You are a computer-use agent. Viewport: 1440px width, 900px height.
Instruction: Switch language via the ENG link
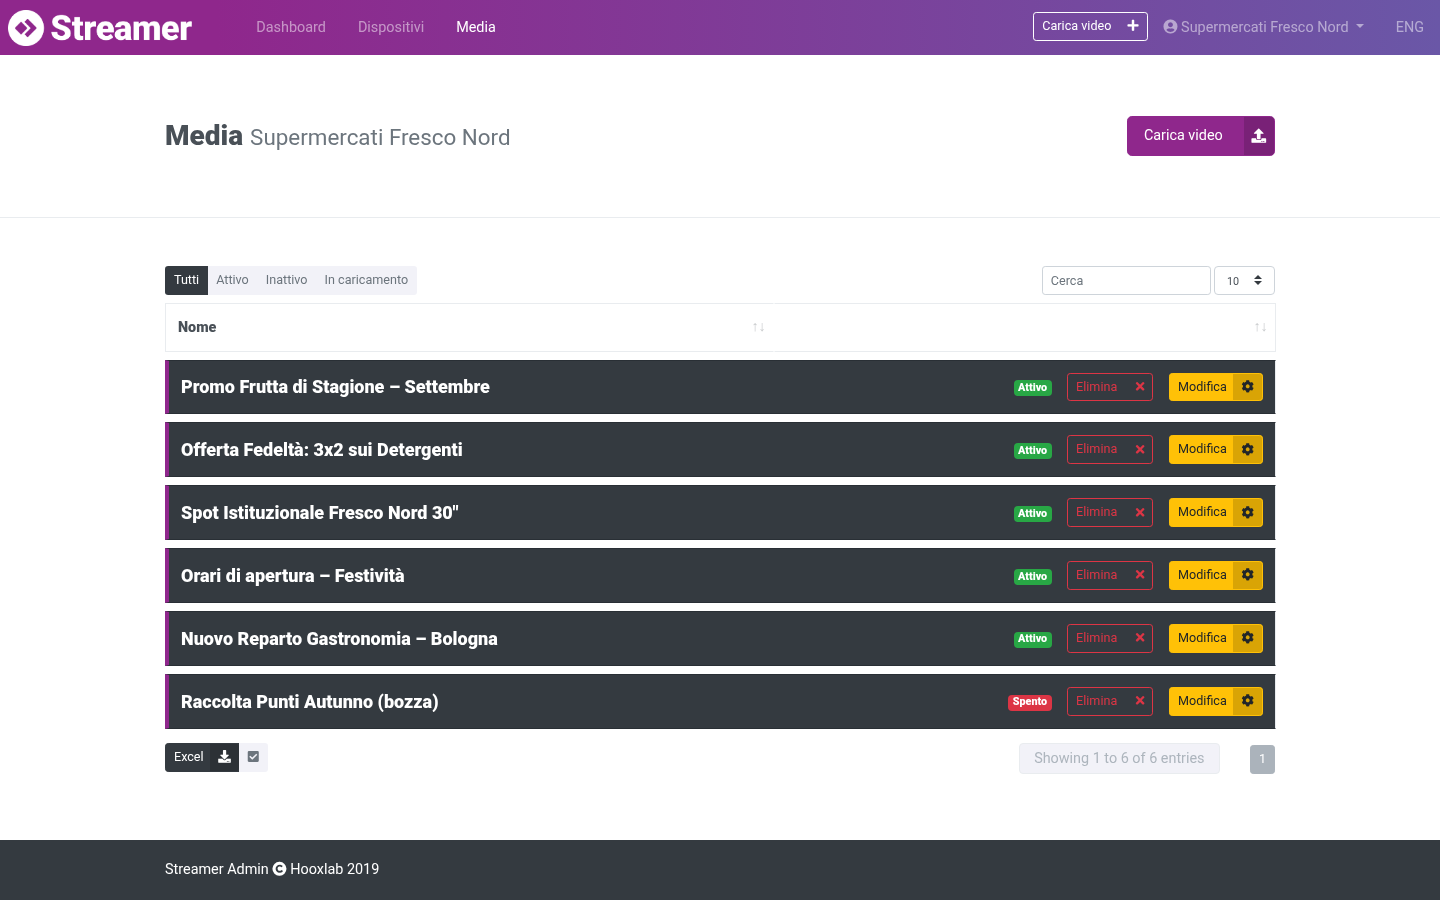point(1409,27)
